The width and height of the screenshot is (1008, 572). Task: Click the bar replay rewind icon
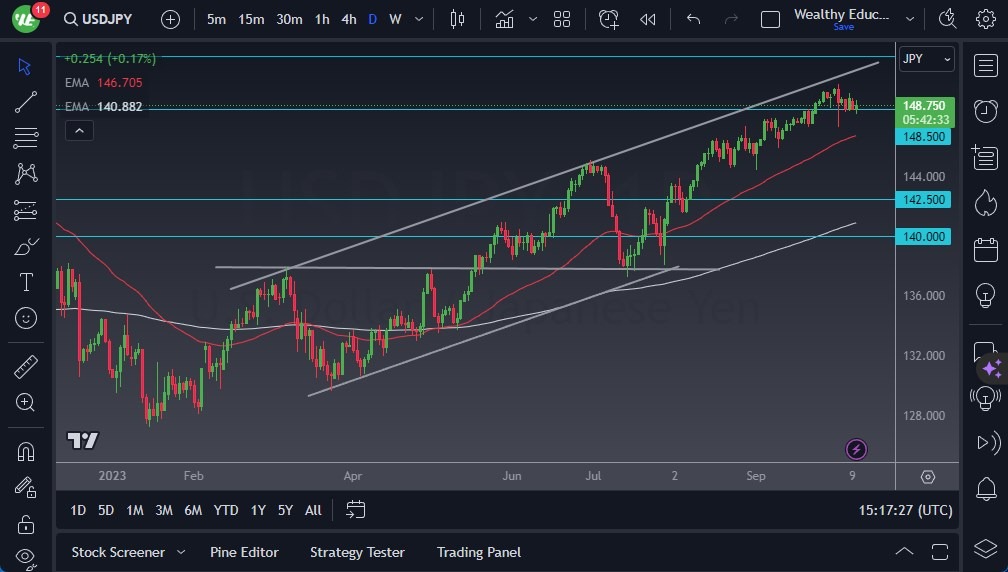coord(648,19)
